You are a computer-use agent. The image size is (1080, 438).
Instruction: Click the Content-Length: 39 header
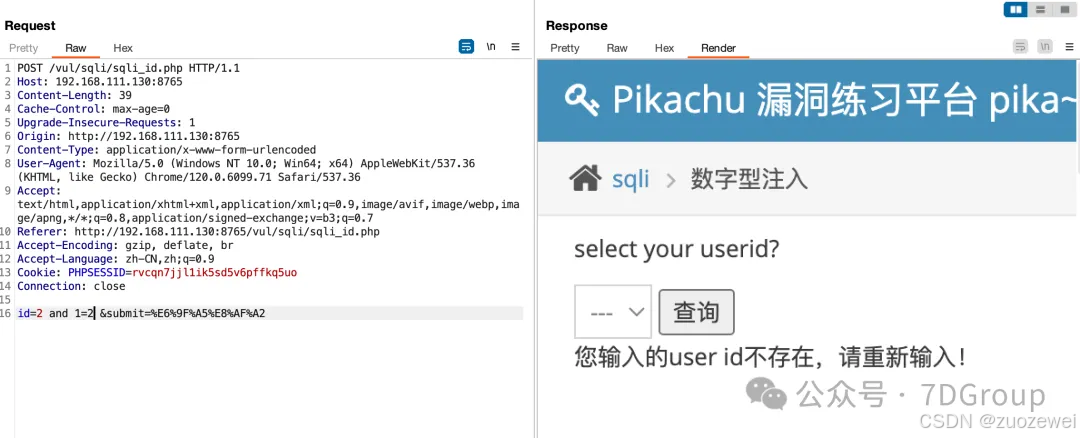tap(74, 95)
